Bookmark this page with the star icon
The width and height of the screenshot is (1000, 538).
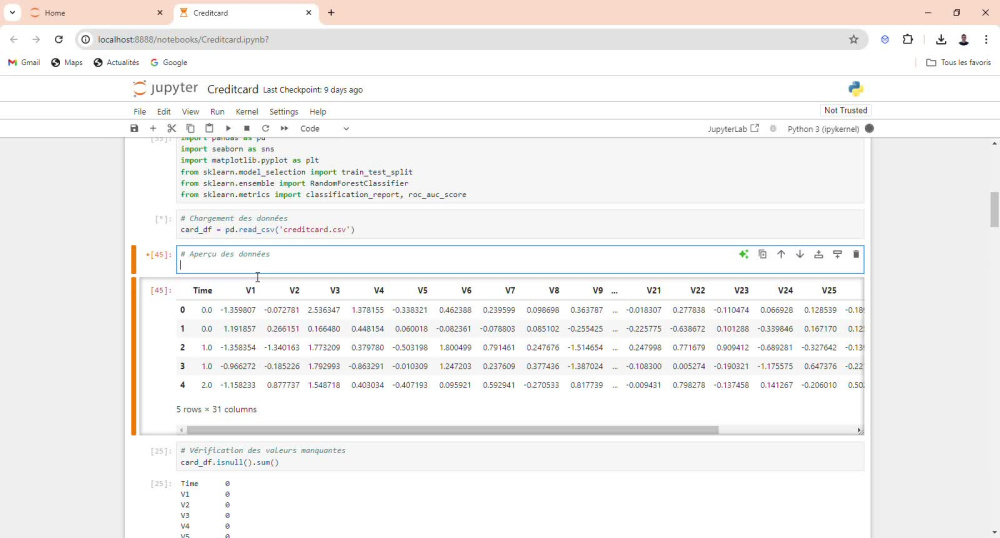pyautogui.click(x=853, y=40)
